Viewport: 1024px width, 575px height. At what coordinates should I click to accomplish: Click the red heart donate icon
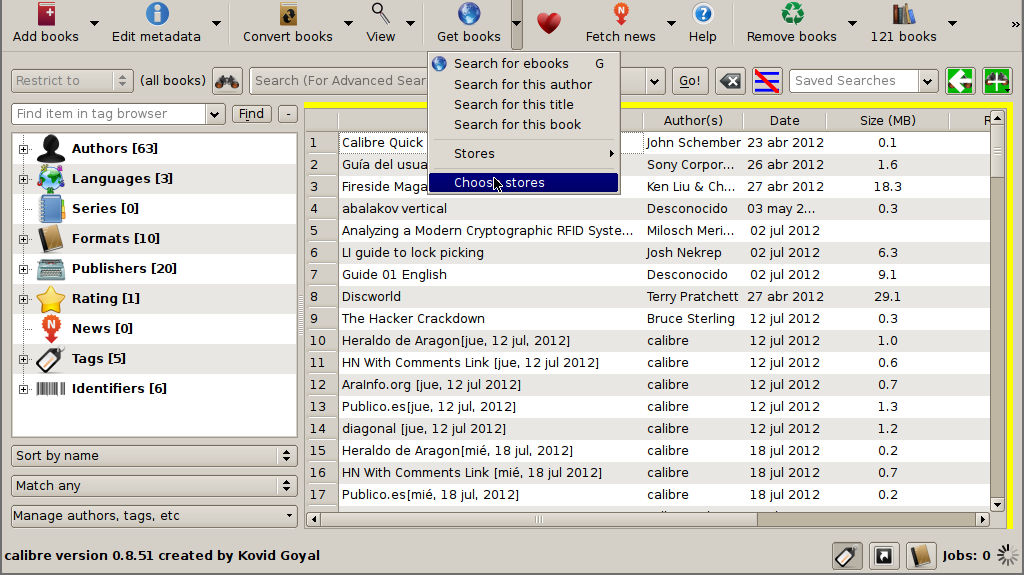click(x=549, y=23)
